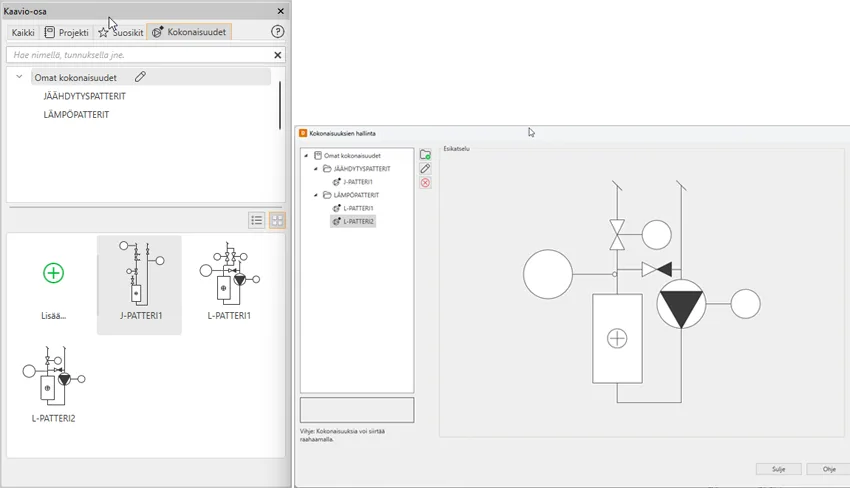Collapse the JÄÄHDYTYSPATTERIT folder in the dialog tree
The width and height of the screenshot is (850, 488).
[316, 169]
